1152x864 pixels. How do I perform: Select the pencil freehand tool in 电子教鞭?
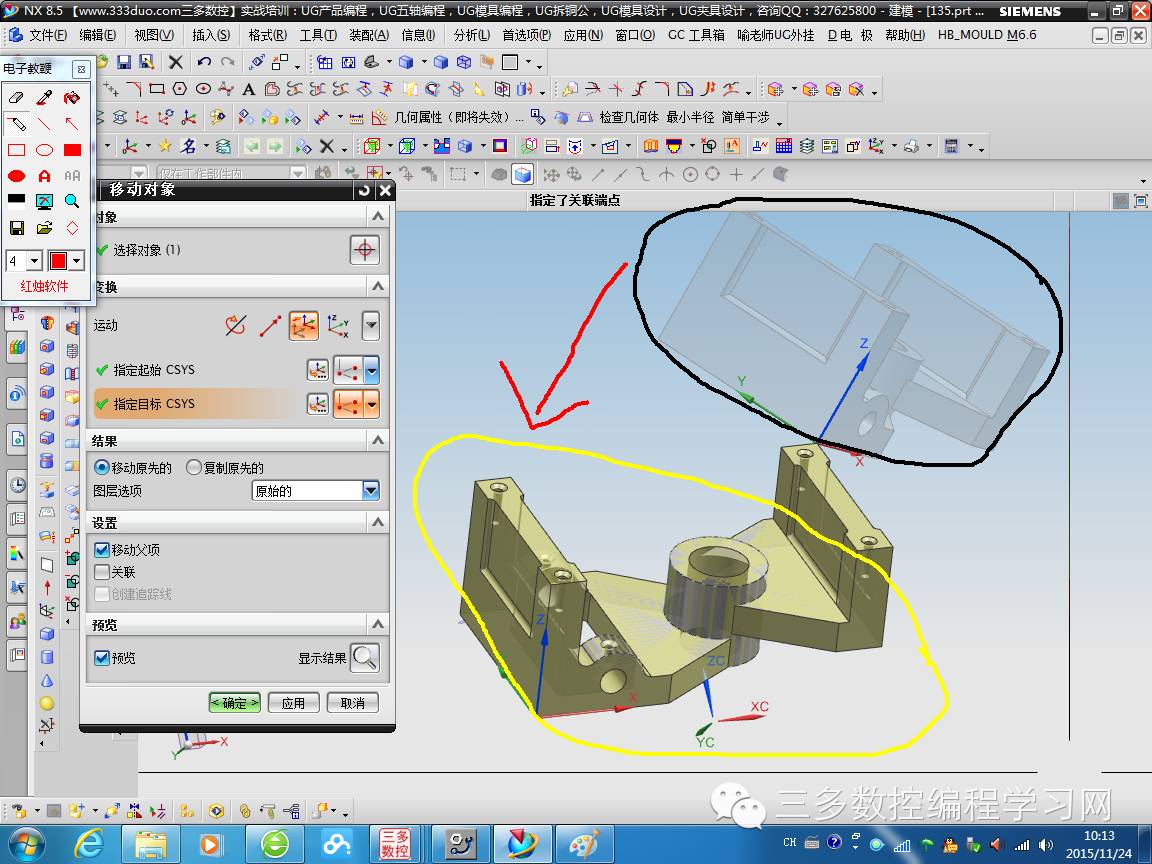[16, 123]
